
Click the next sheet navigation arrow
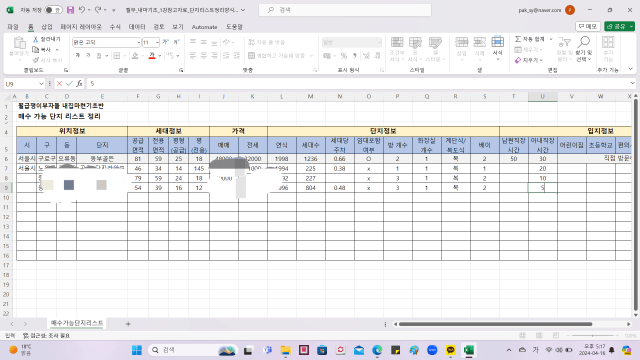(x=25, y=324)
